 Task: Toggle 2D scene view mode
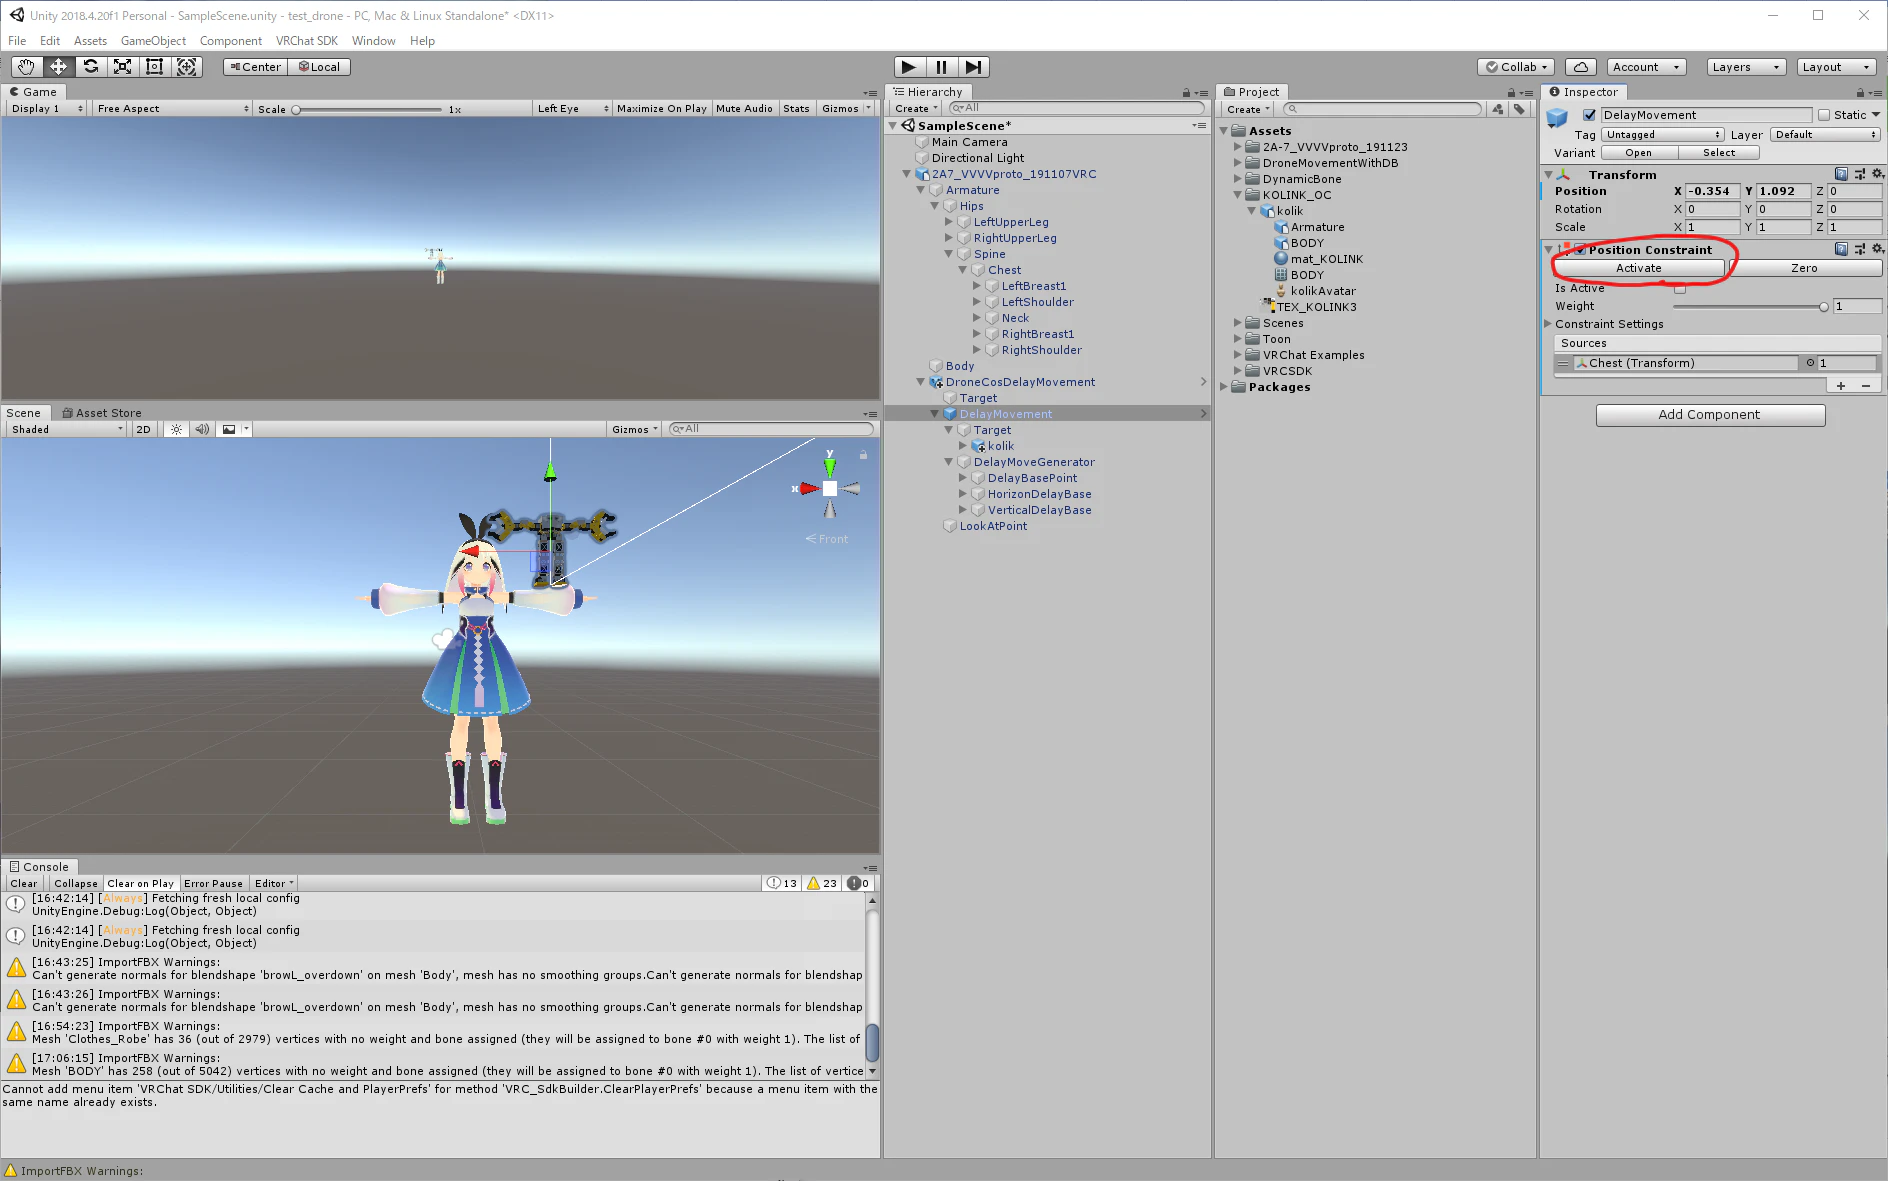click(143, 429)
